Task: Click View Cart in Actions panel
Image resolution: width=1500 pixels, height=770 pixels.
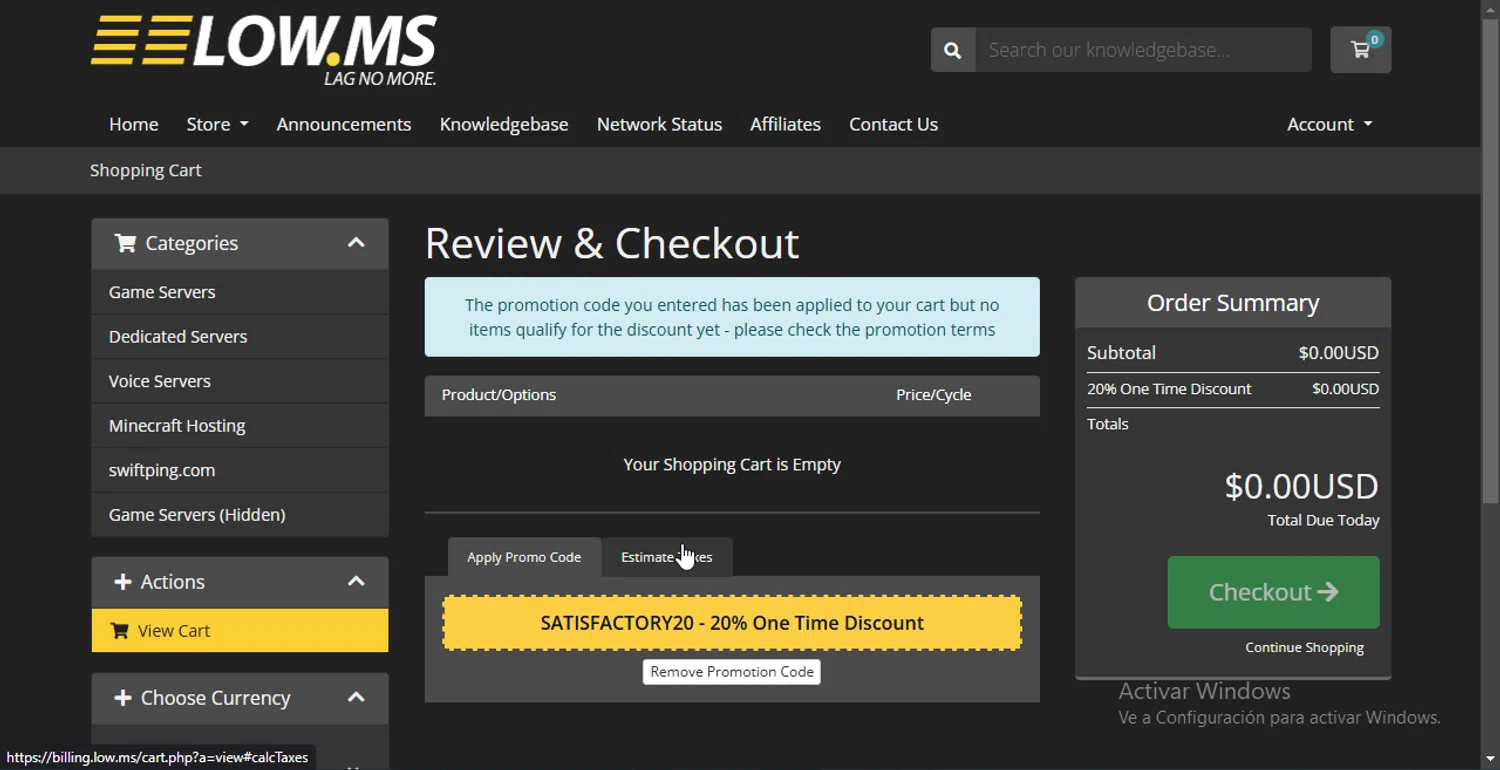Action: pyautogui.click(x=240, y=631)
